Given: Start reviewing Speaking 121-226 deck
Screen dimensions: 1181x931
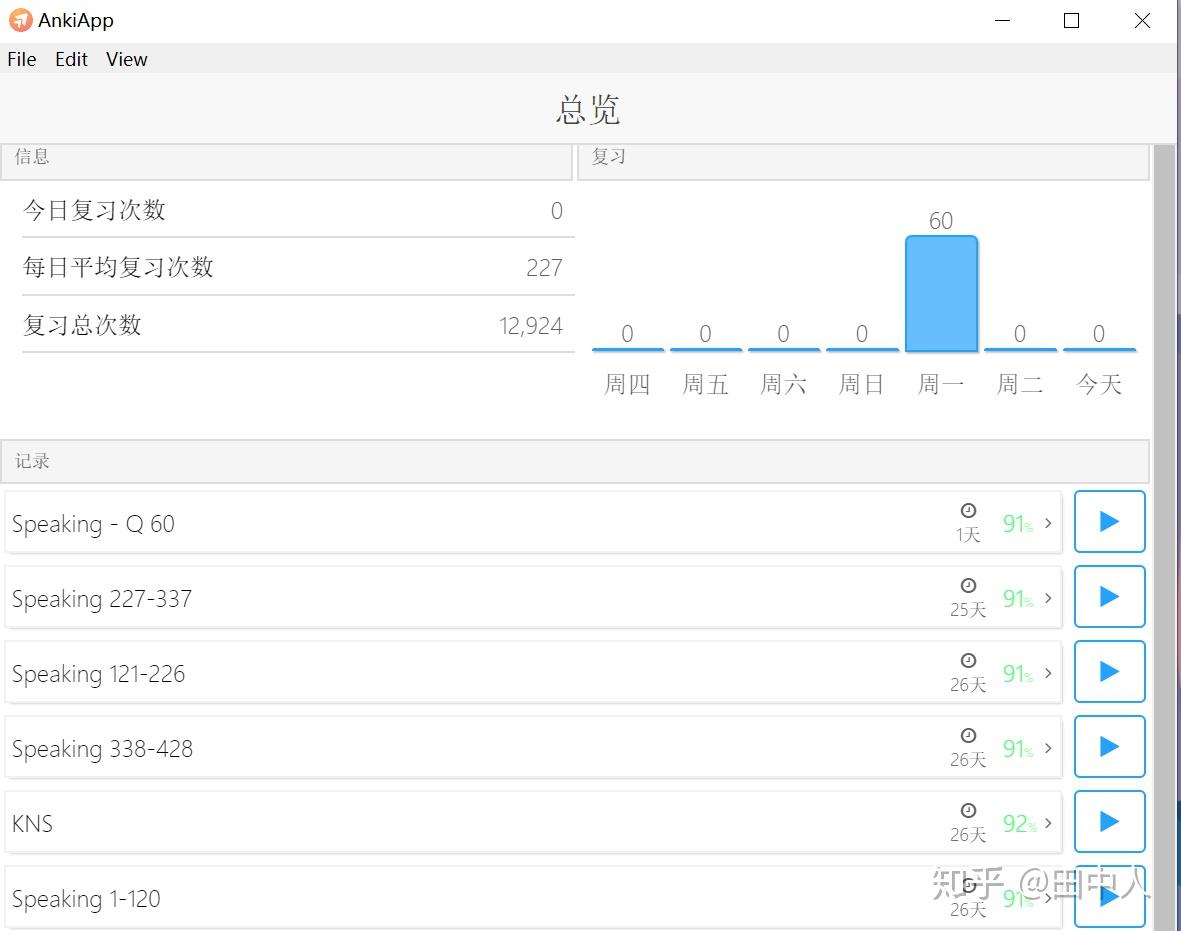Looking at the screenshot, I should tap(1109, 671).
